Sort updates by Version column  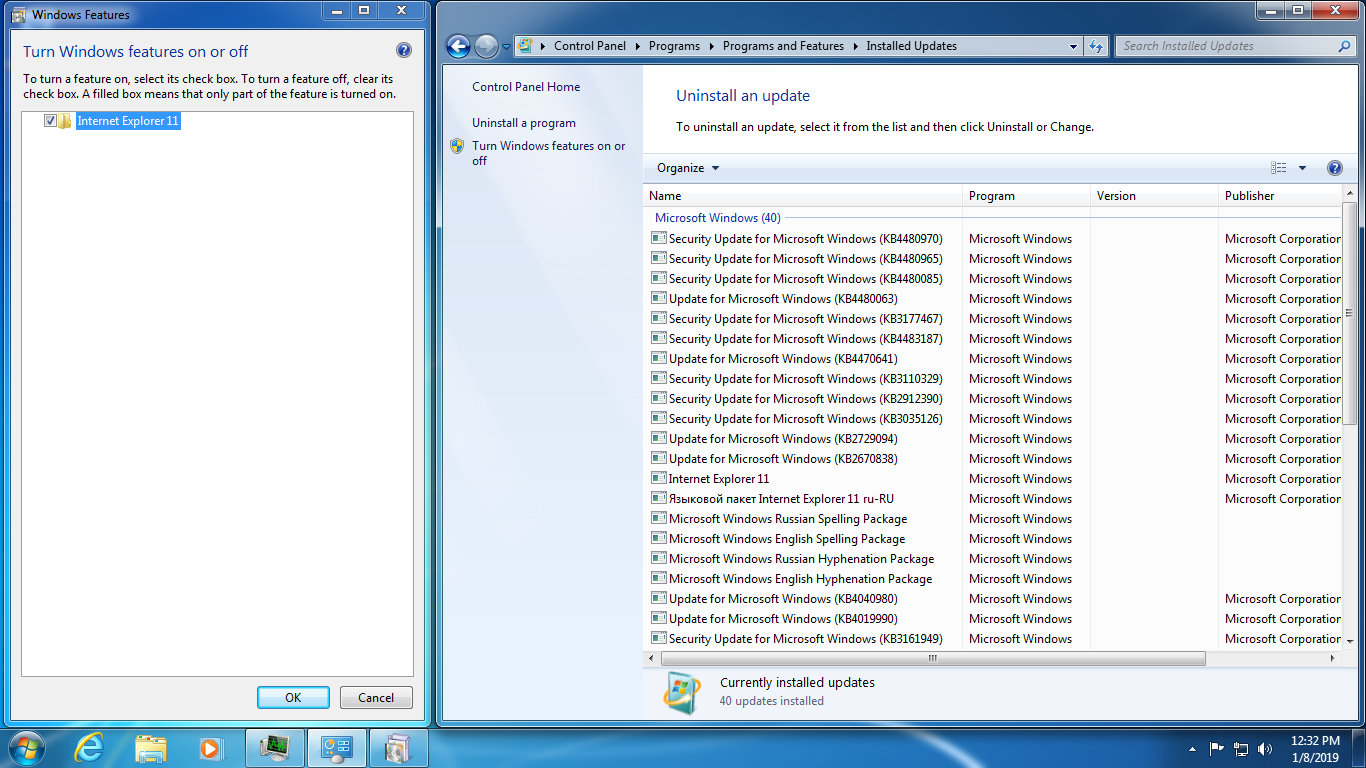1154,196
